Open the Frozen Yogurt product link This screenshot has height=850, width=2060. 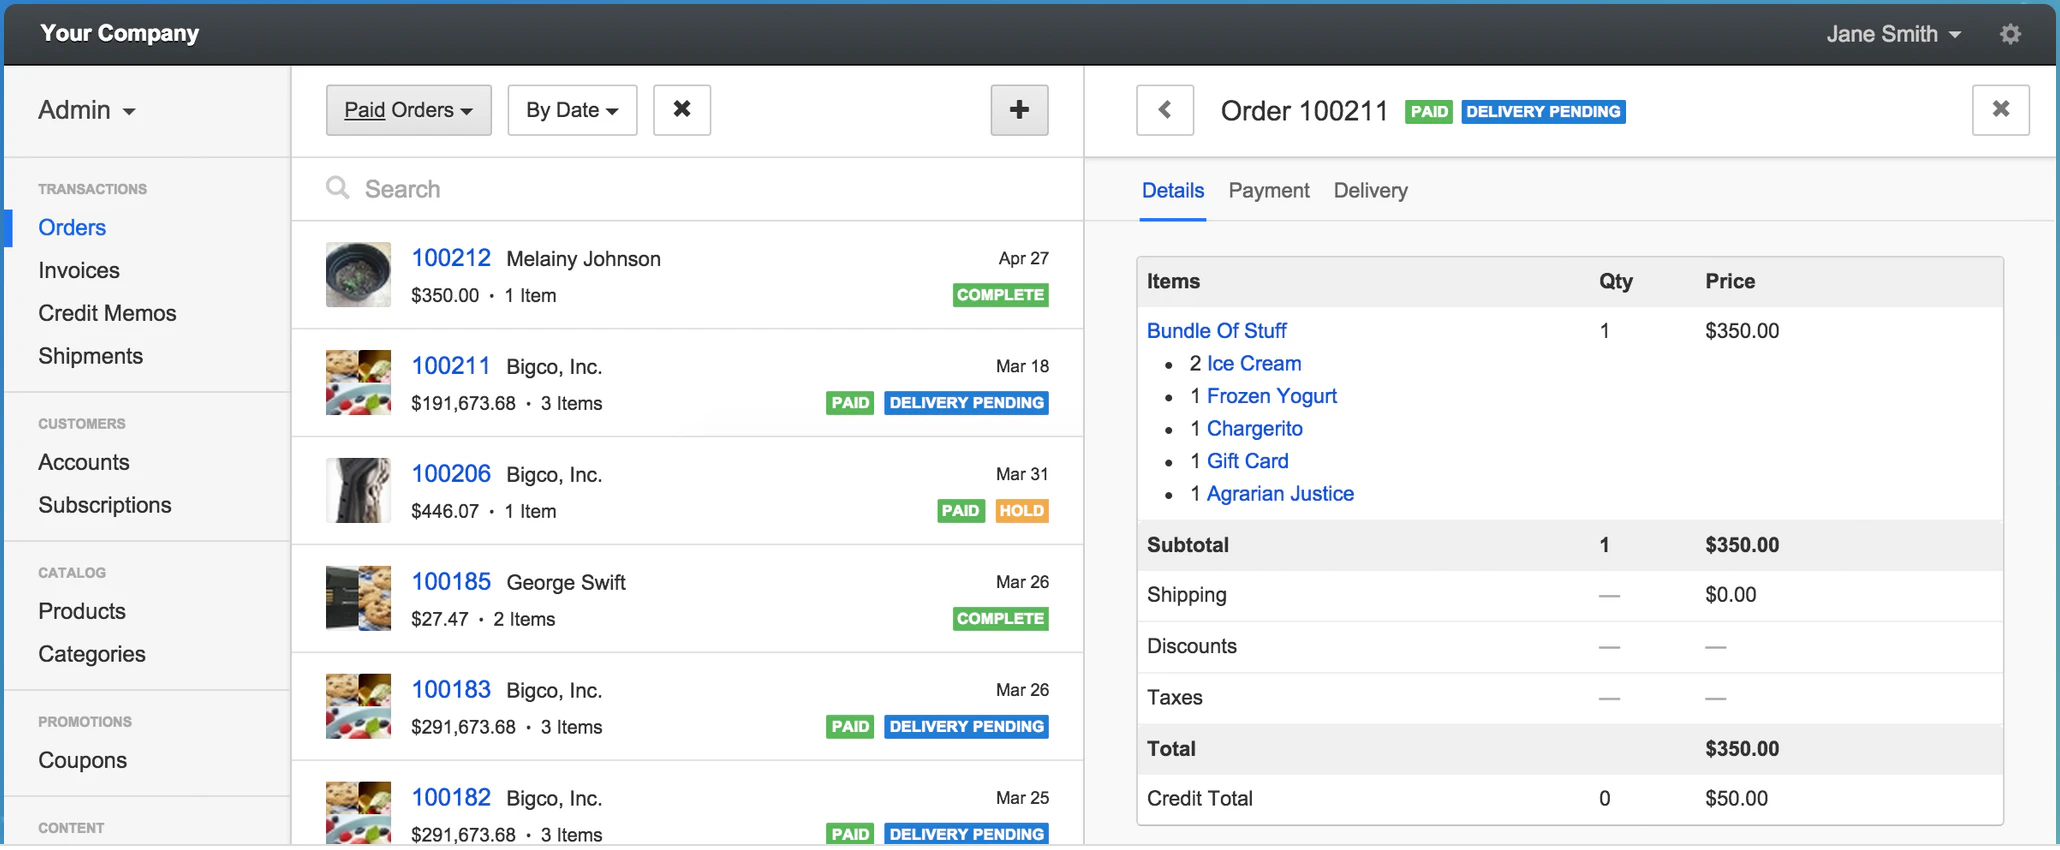[1272, 396]
